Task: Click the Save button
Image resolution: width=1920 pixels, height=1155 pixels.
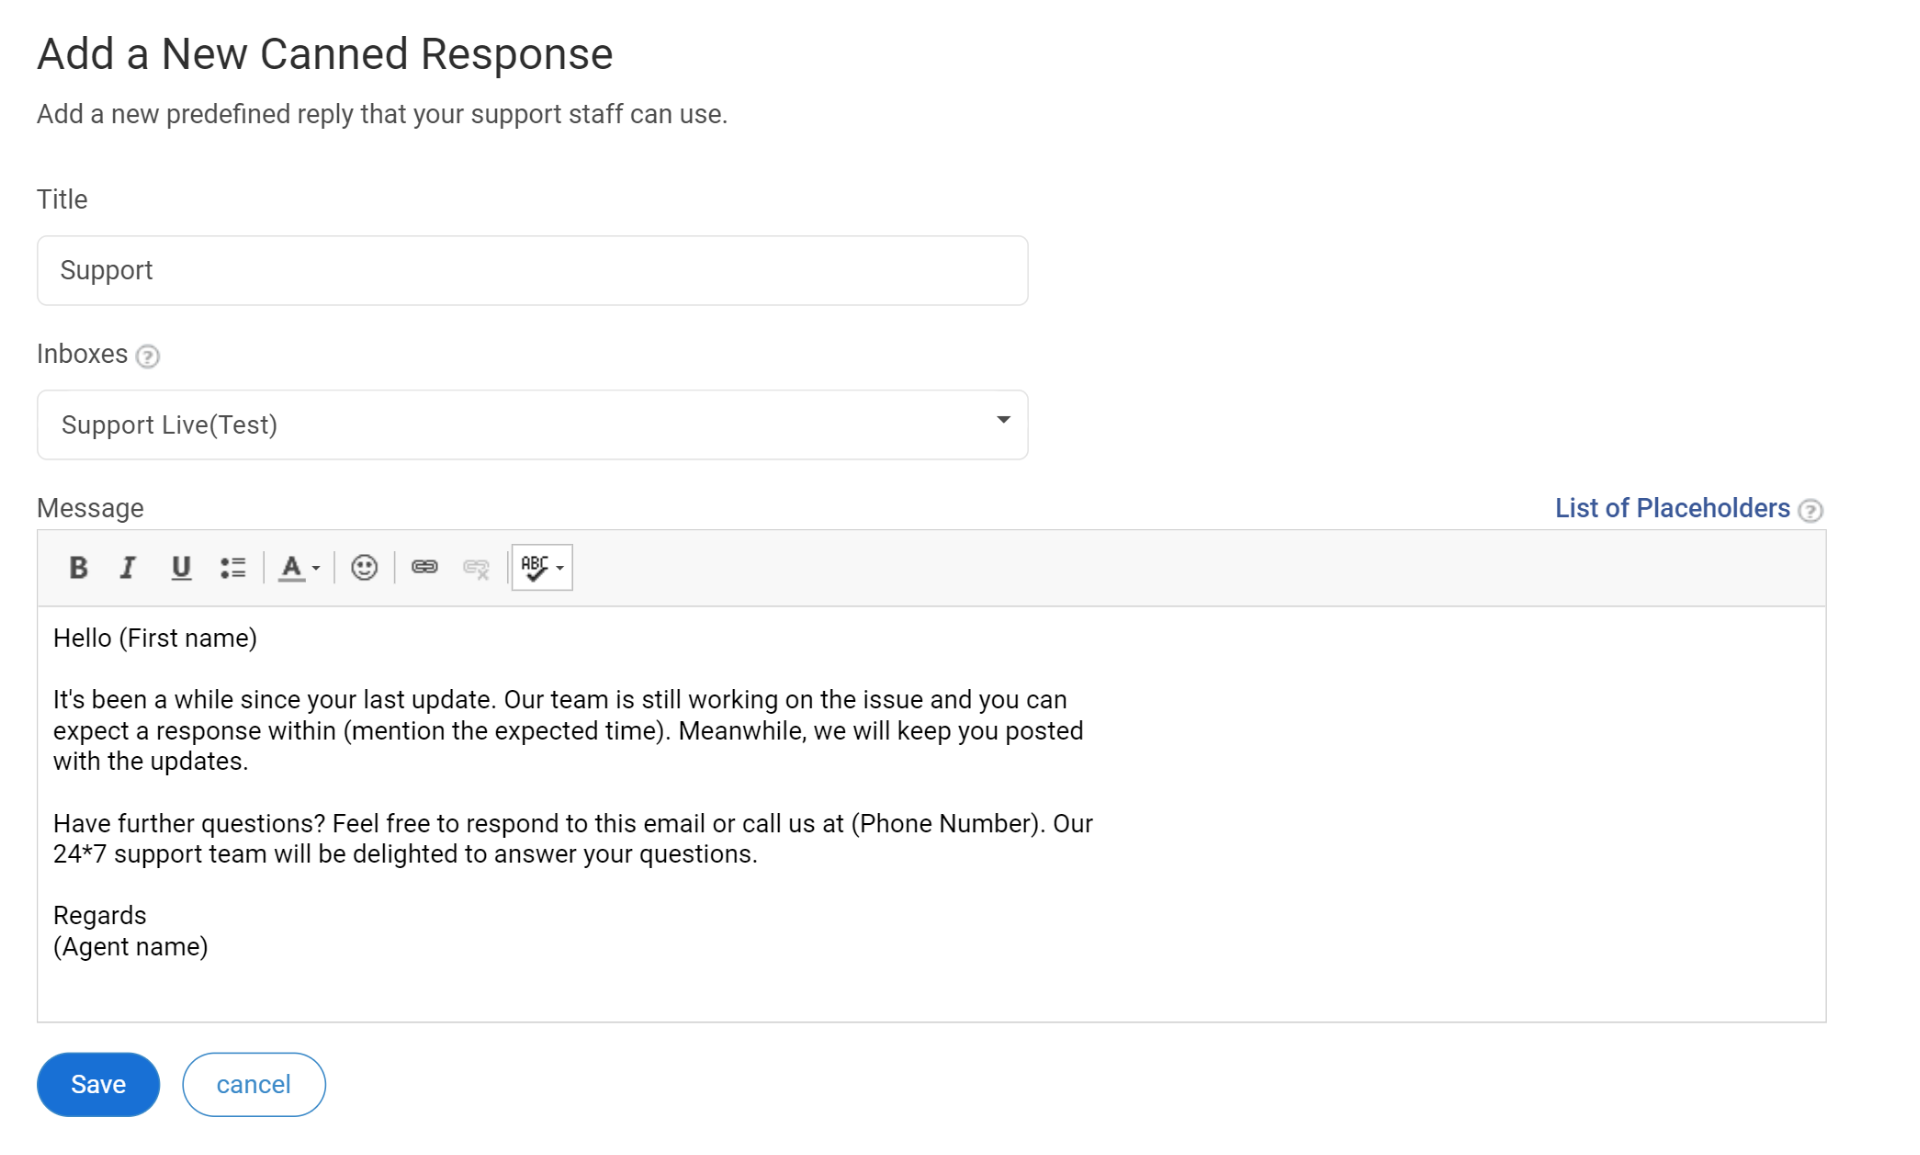Action: tap(98, 1084)
